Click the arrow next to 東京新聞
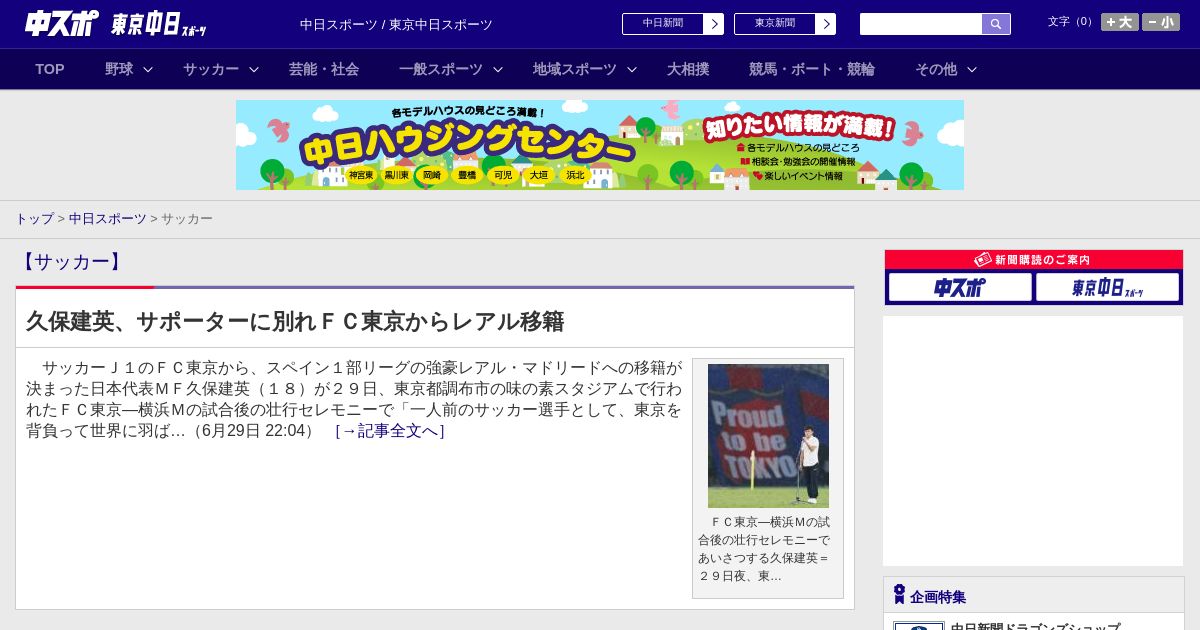 tap(825, 24)
